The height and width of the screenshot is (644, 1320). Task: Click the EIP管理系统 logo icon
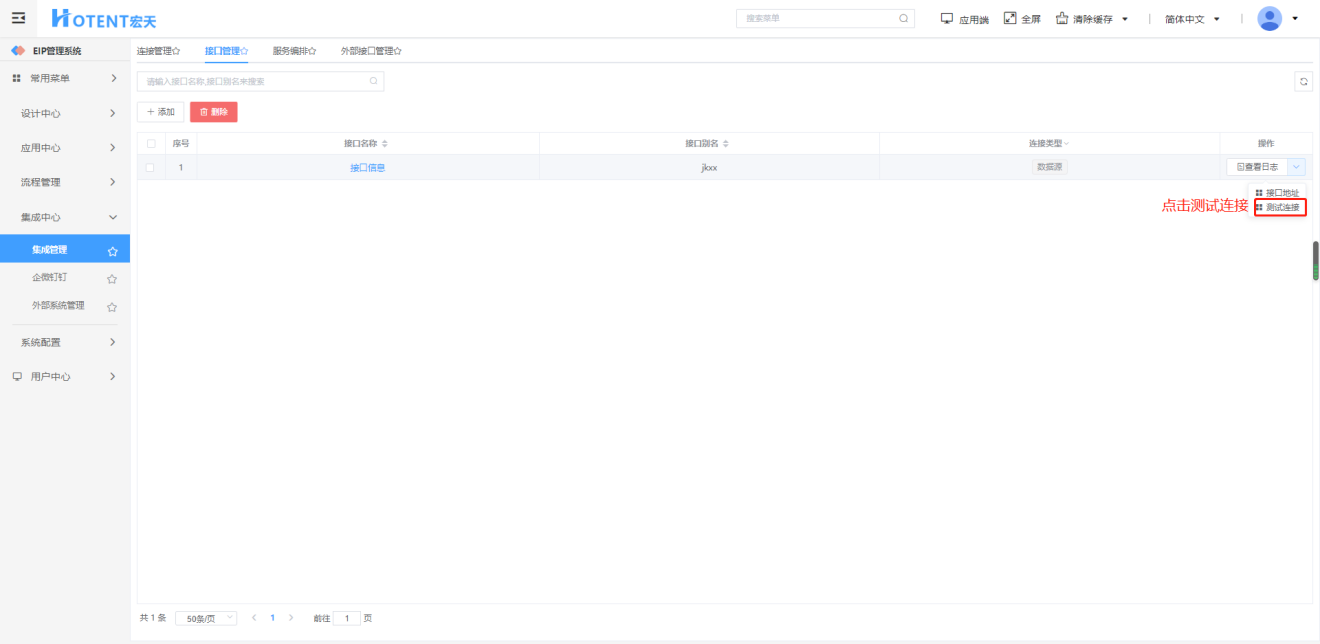coord(18,51)
